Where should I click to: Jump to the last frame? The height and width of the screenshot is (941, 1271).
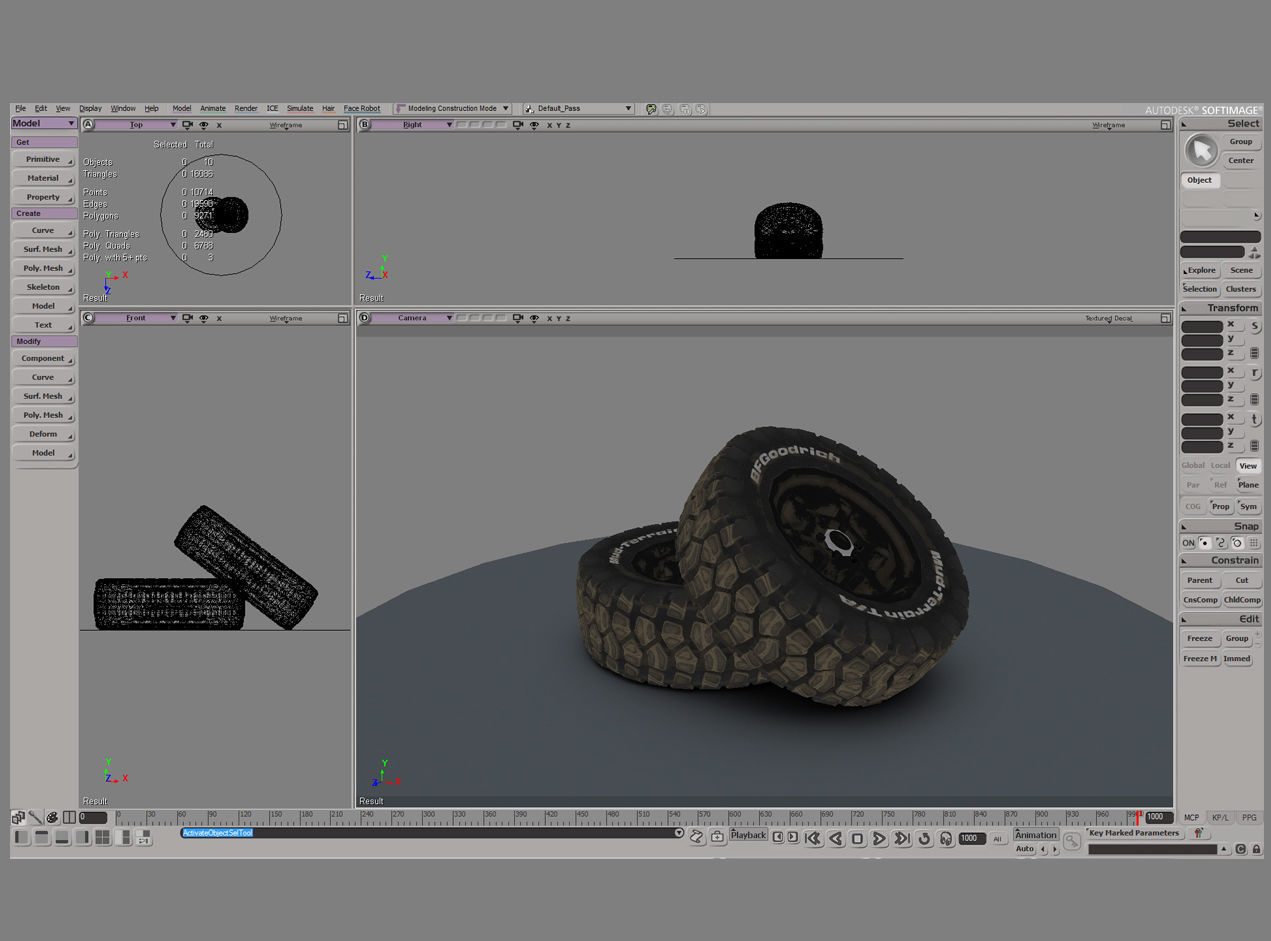[902, 838]
